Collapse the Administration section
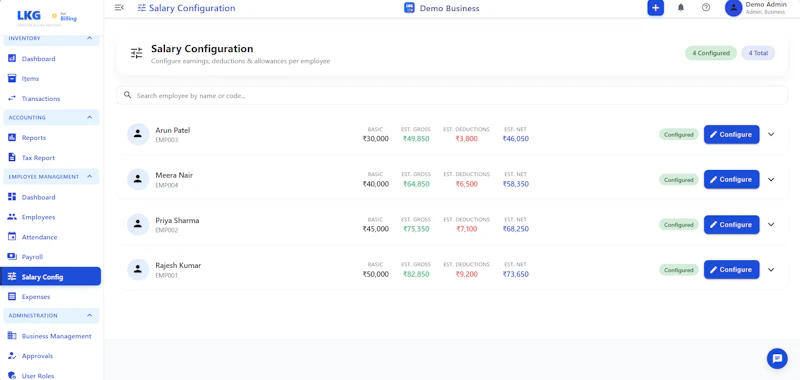This screenshot has width=800, height=380. click(x=89, y=315)
